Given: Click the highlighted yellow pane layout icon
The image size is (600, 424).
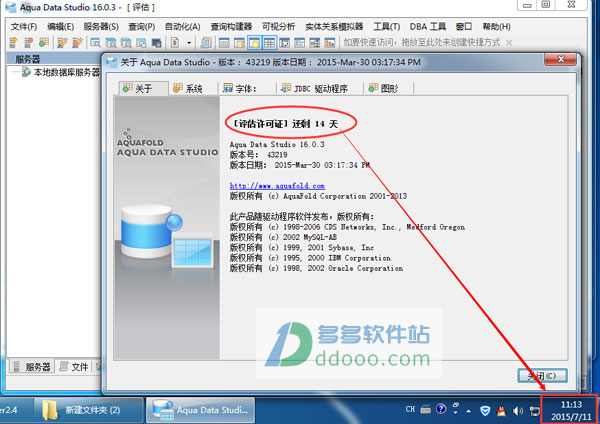Looking at the screenshot, I should (x=254, y=43).
